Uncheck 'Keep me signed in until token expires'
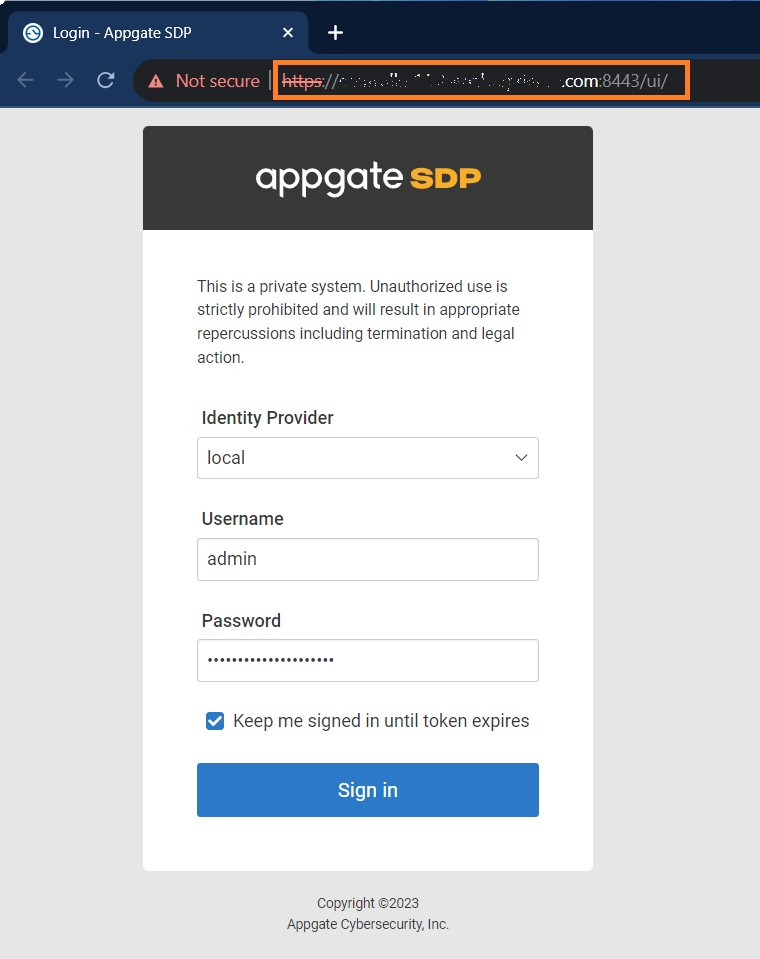760x959 pixels. [214, 719]
